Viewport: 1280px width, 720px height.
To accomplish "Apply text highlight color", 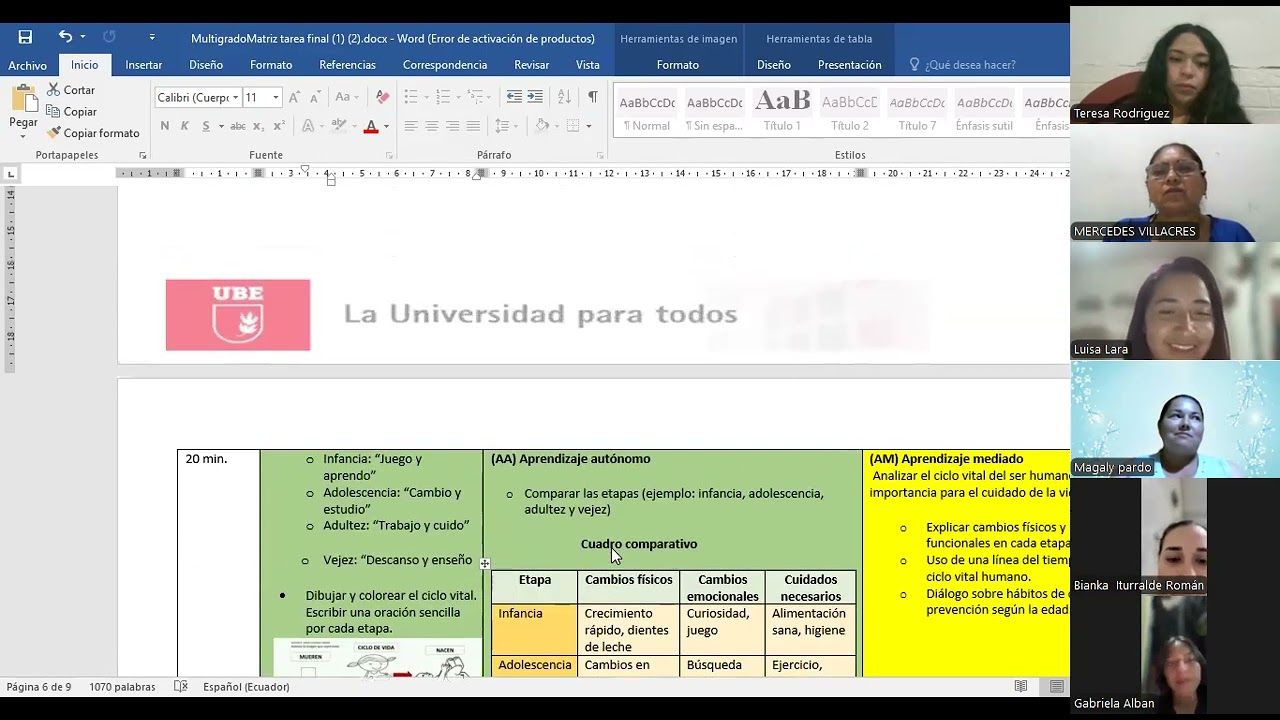I will pyautogui.click(x=339, y=126).
